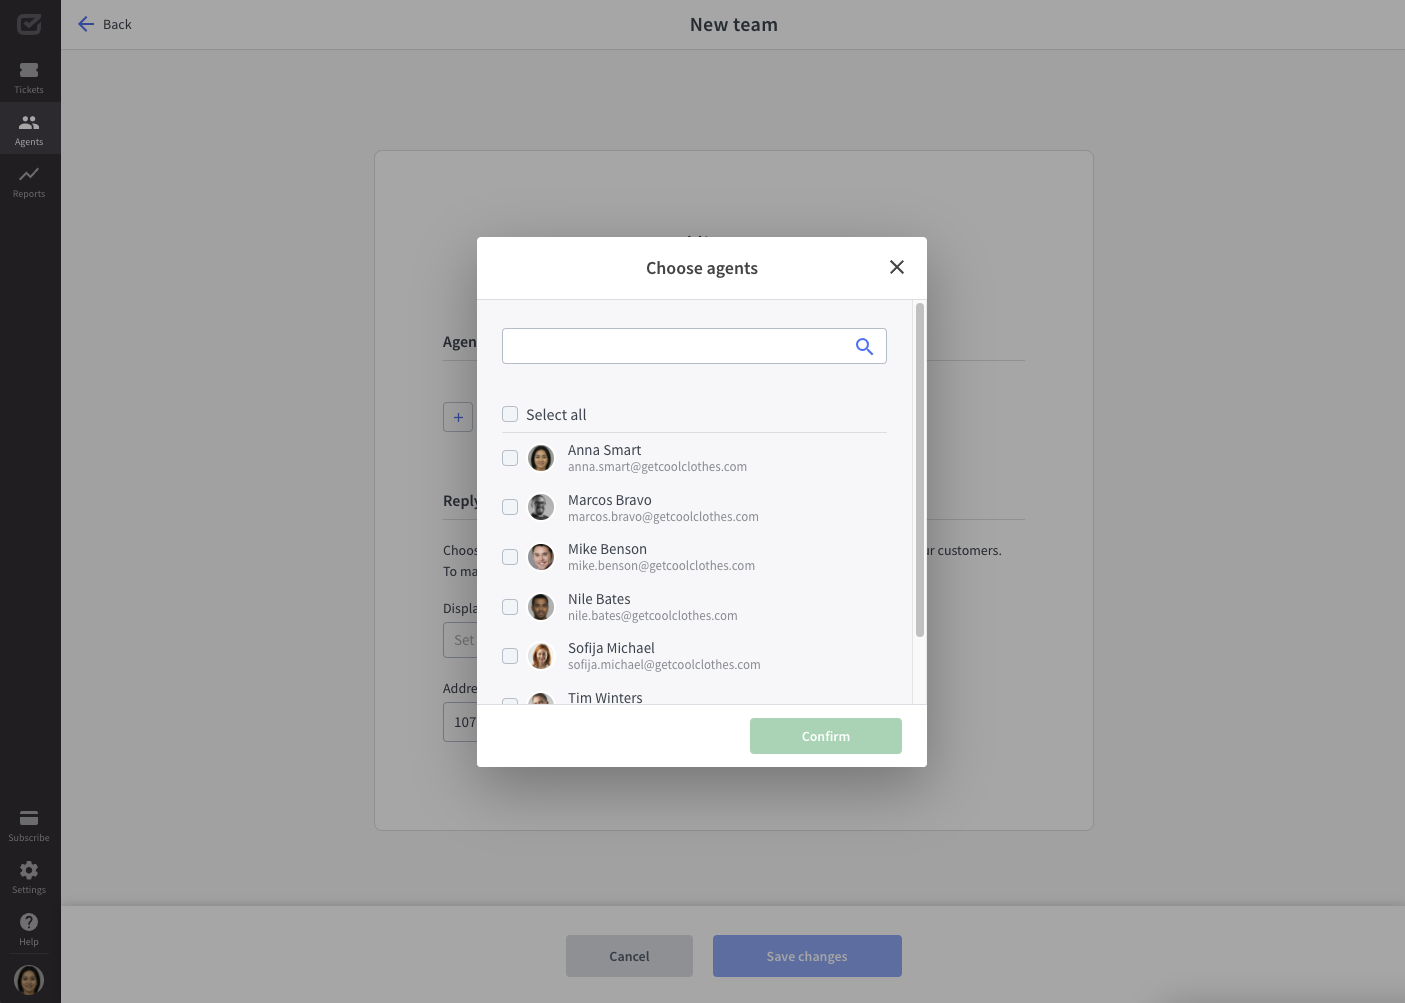Open the Agents section in sidebar

(29, 129)
